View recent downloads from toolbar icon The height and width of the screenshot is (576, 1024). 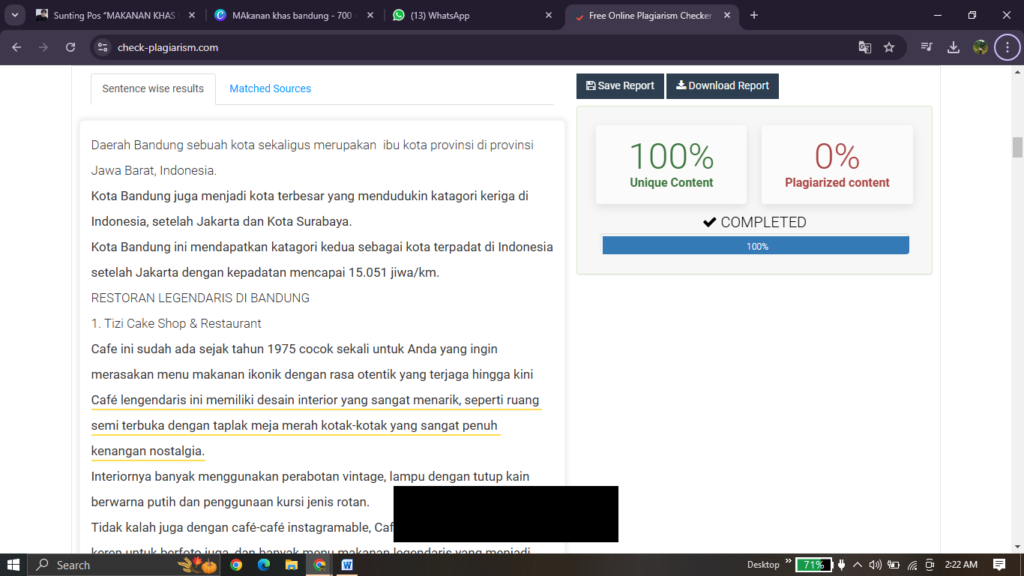pos(953,47)
